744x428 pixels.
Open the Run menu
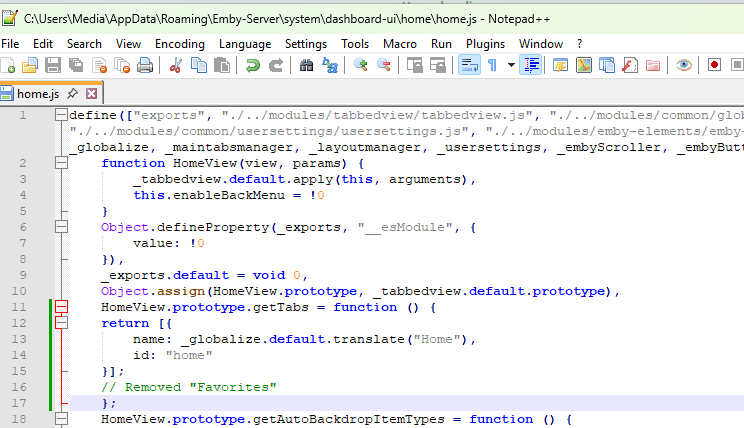click(x=441, y=44)
